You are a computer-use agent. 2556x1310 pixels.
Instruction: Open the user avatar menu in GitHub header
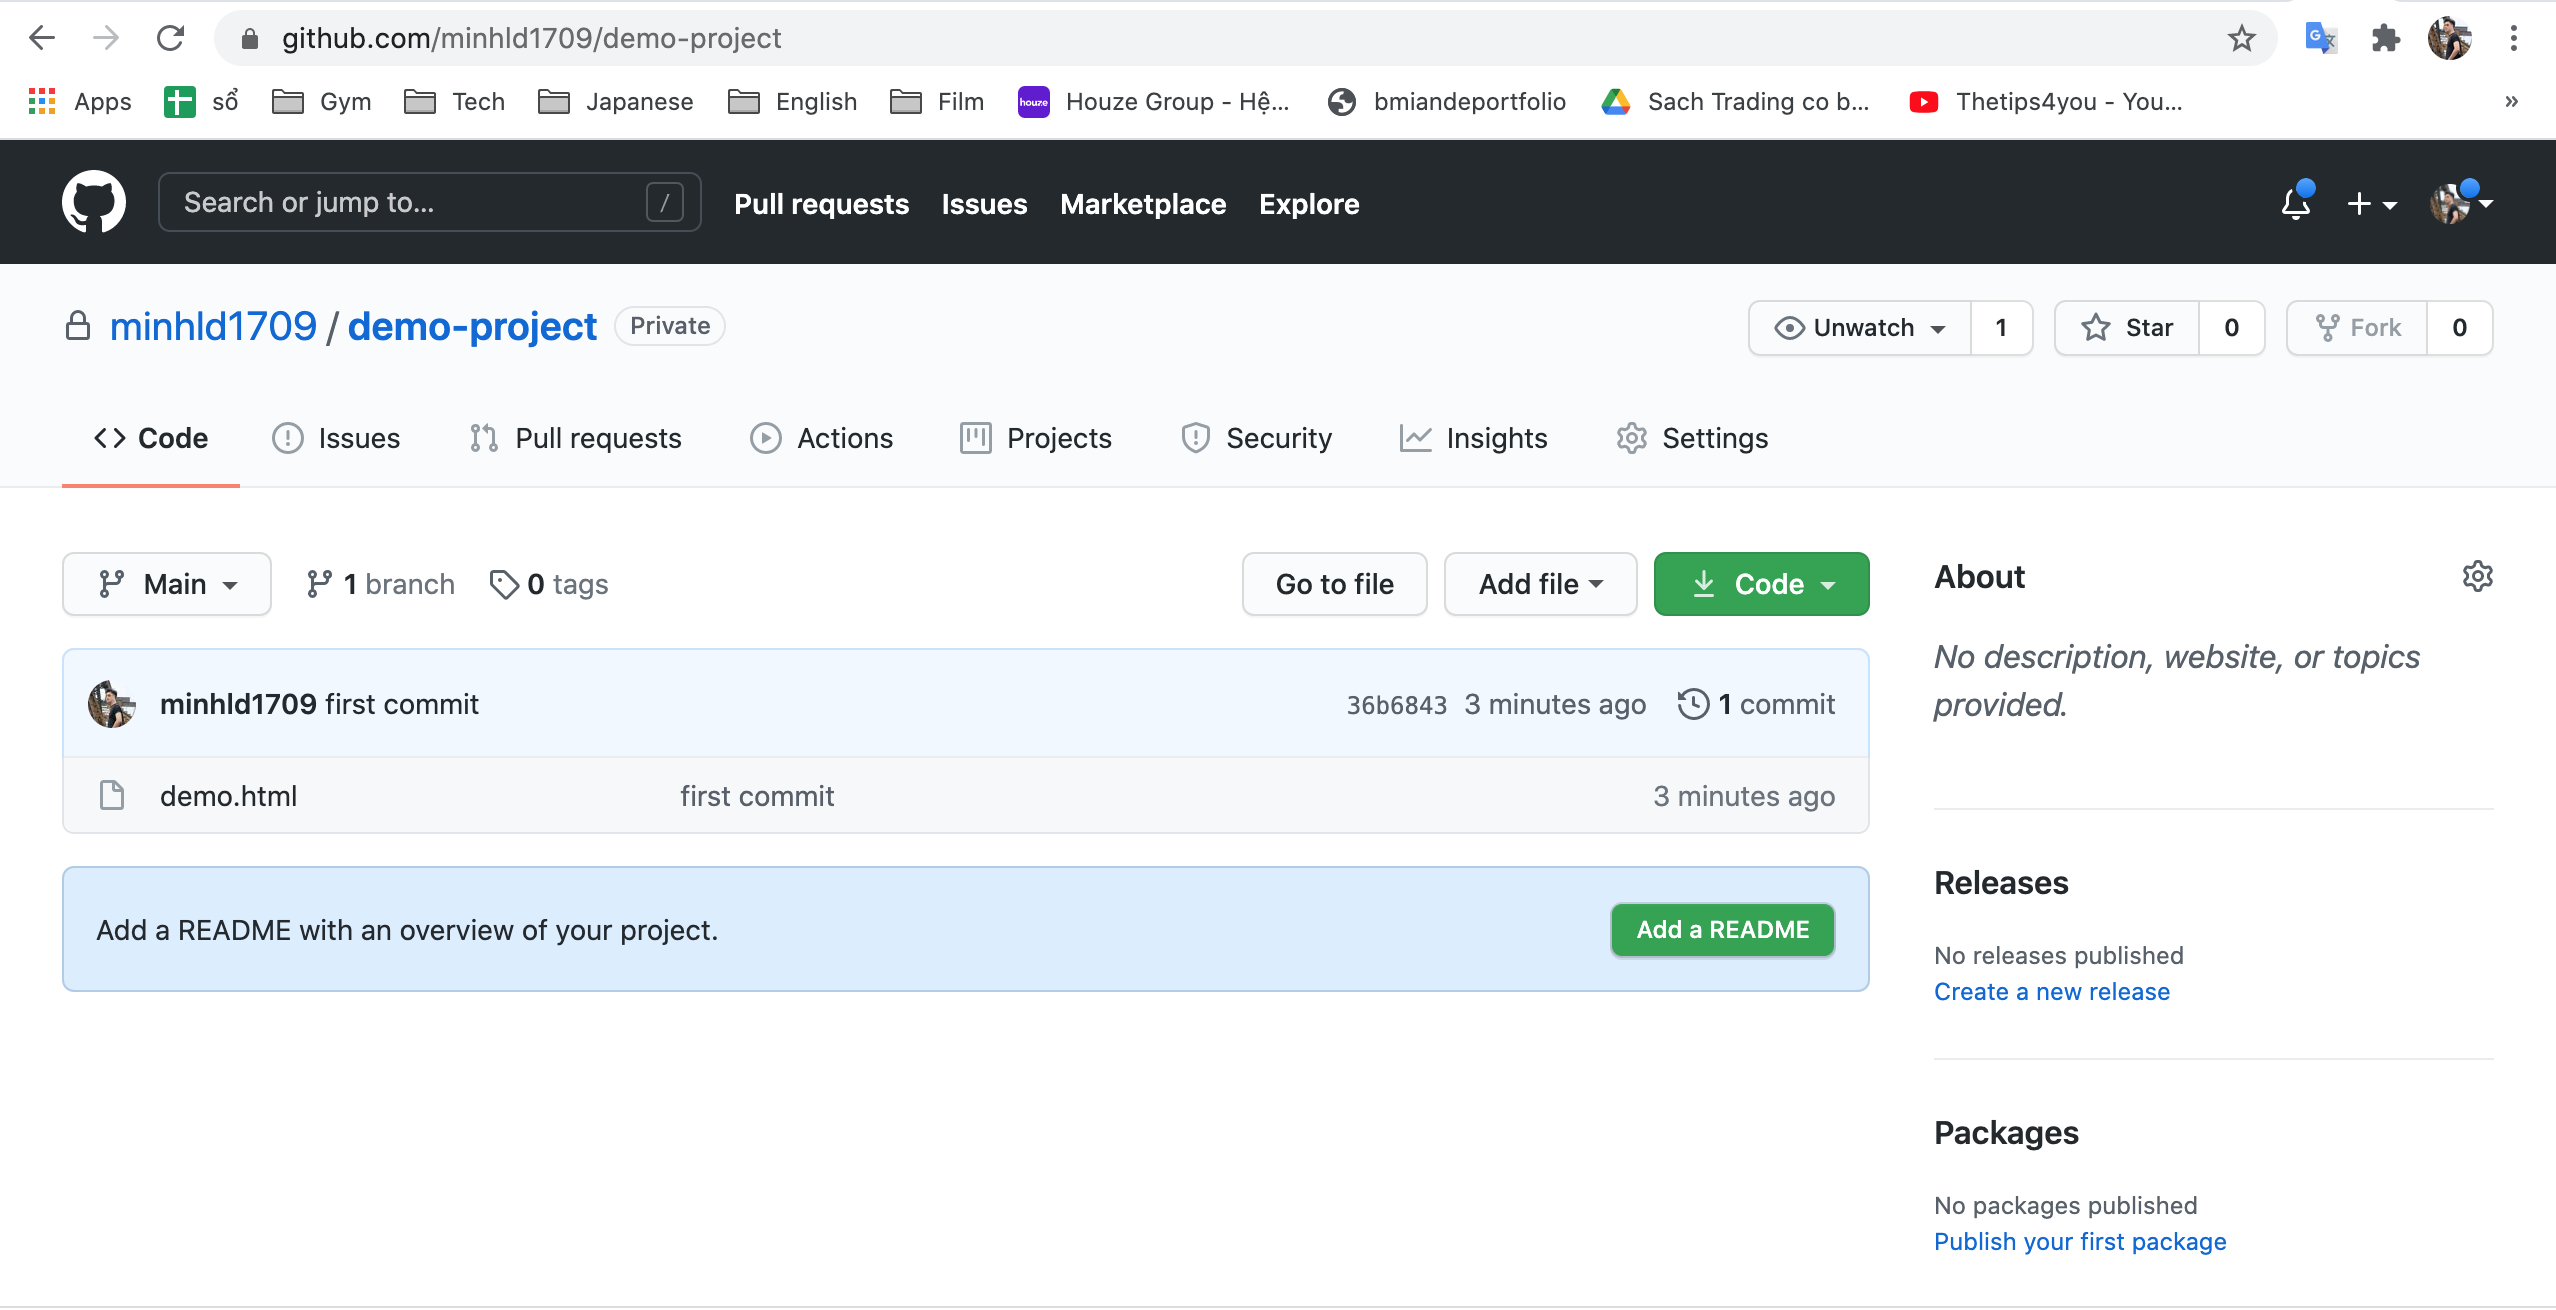(2461, 203)
